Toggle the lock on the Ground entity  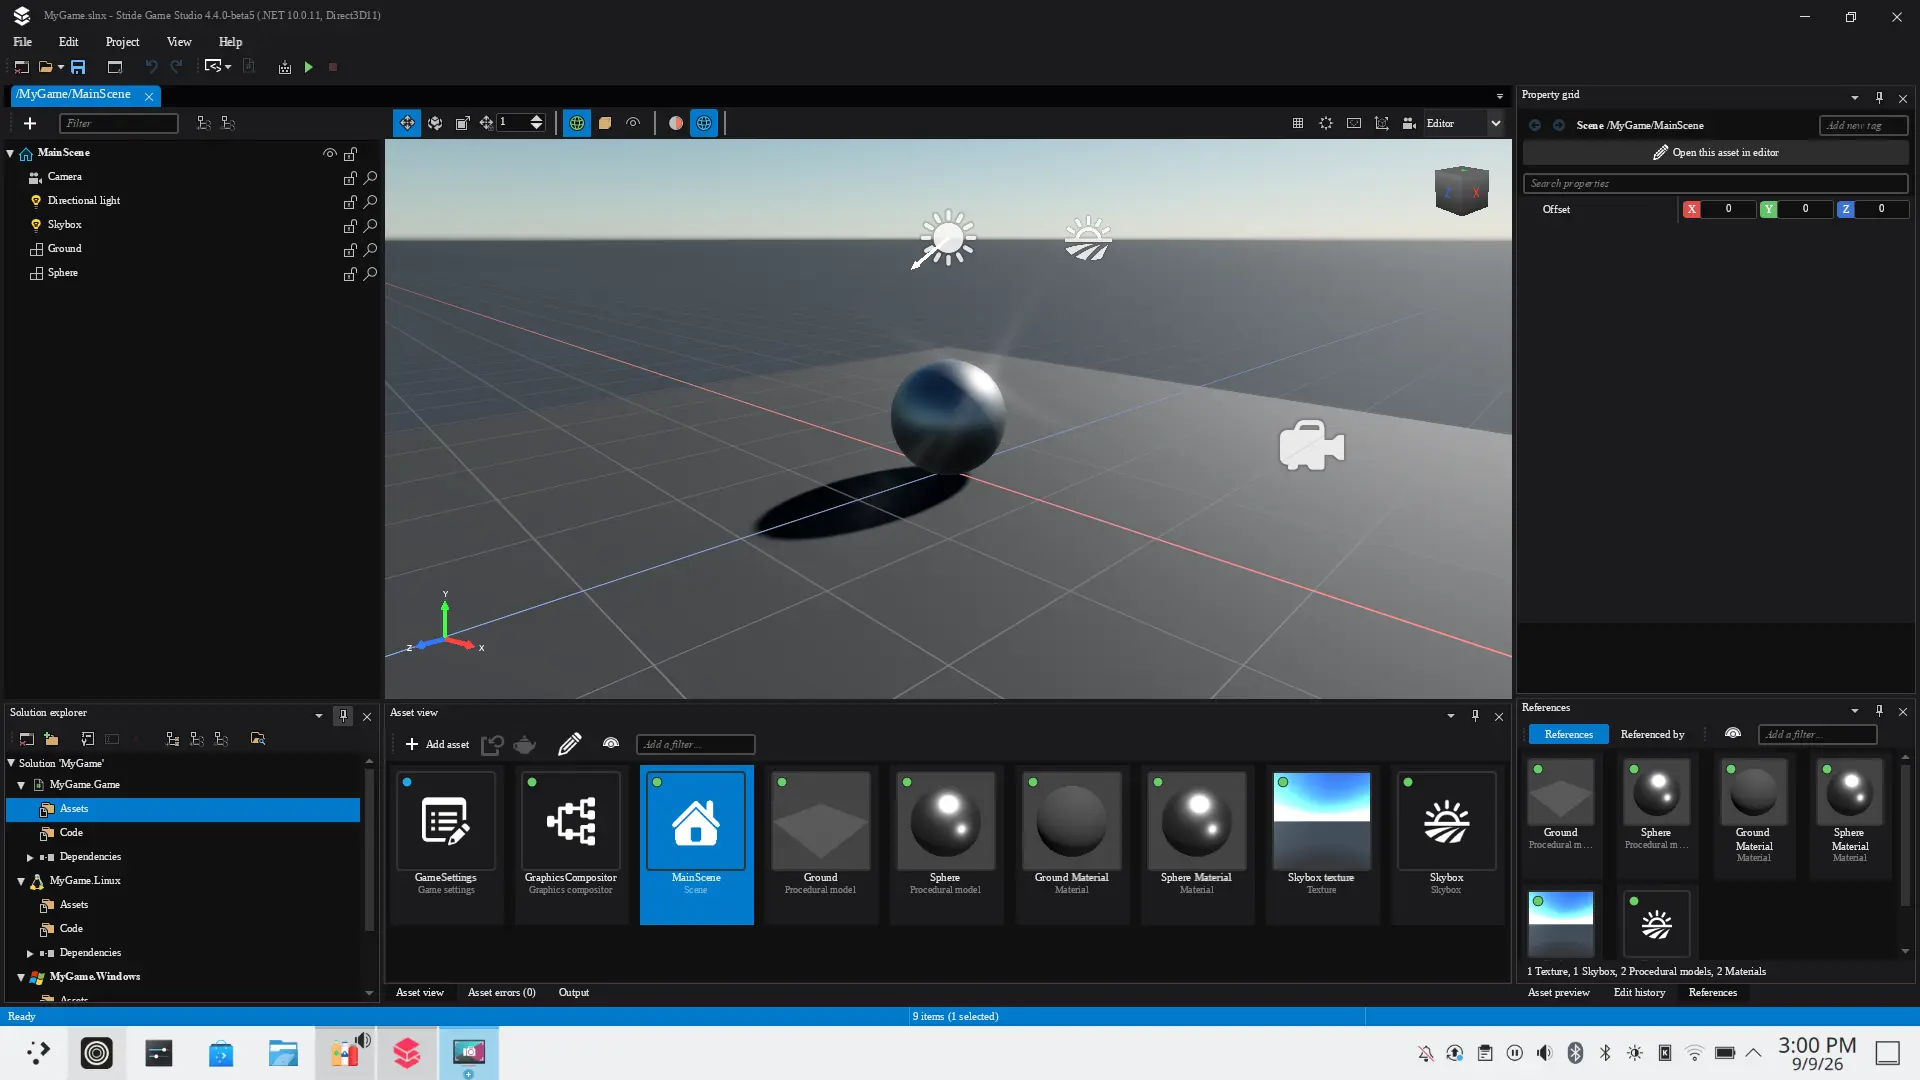(350, 249)
